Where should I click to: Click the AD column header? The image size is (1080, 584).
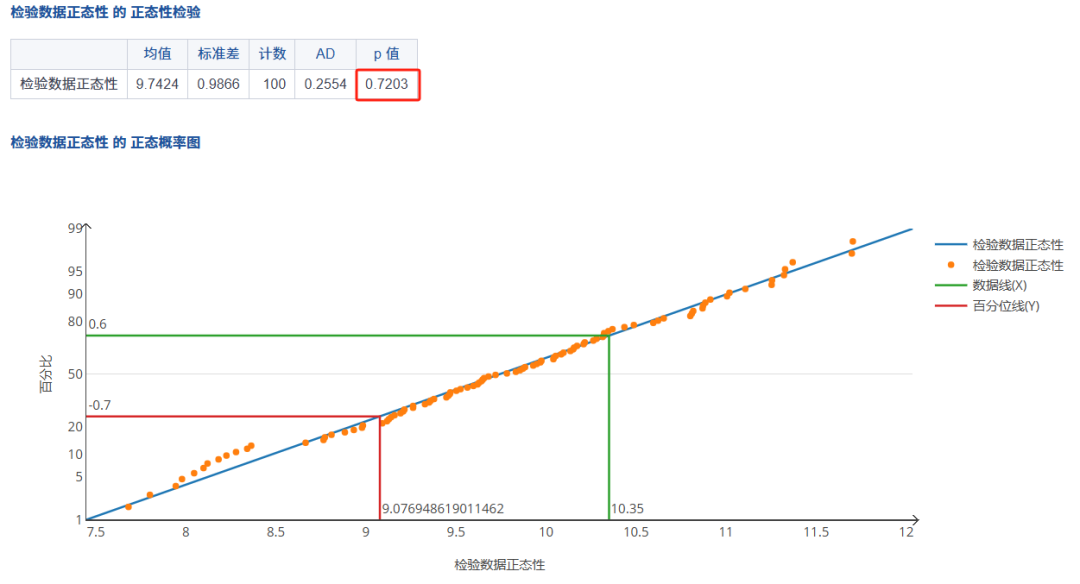[325, 54]
